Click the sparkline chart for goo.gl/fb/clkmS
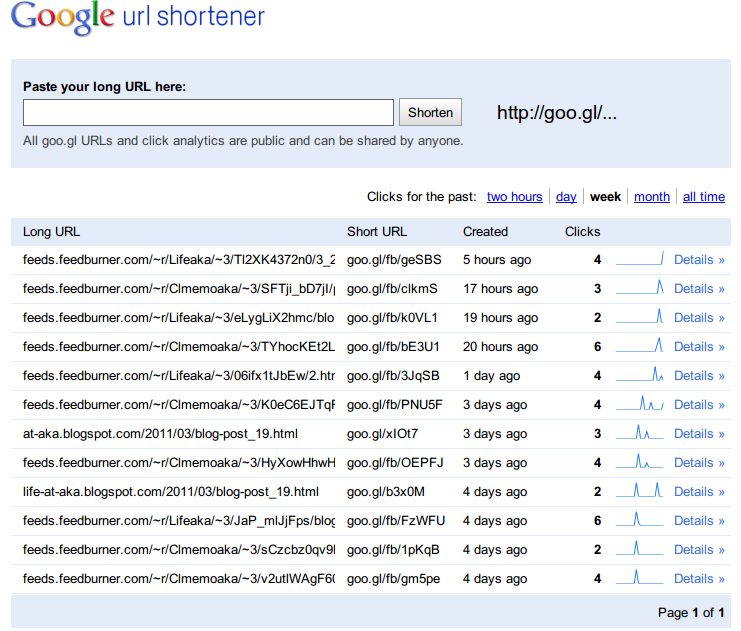 coord(639,287)
